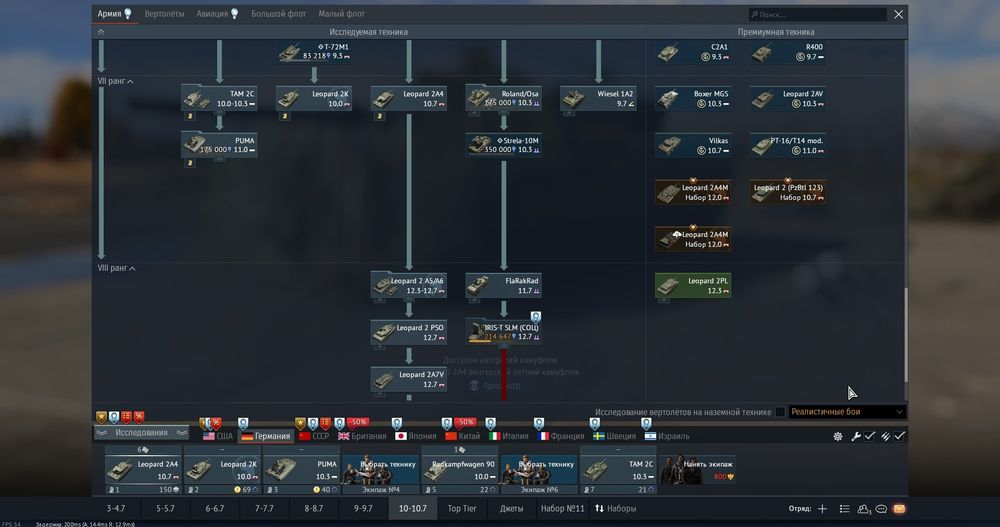Select premium Vilkas vehicle
The image size is (1000, 527).
[693, 145]
